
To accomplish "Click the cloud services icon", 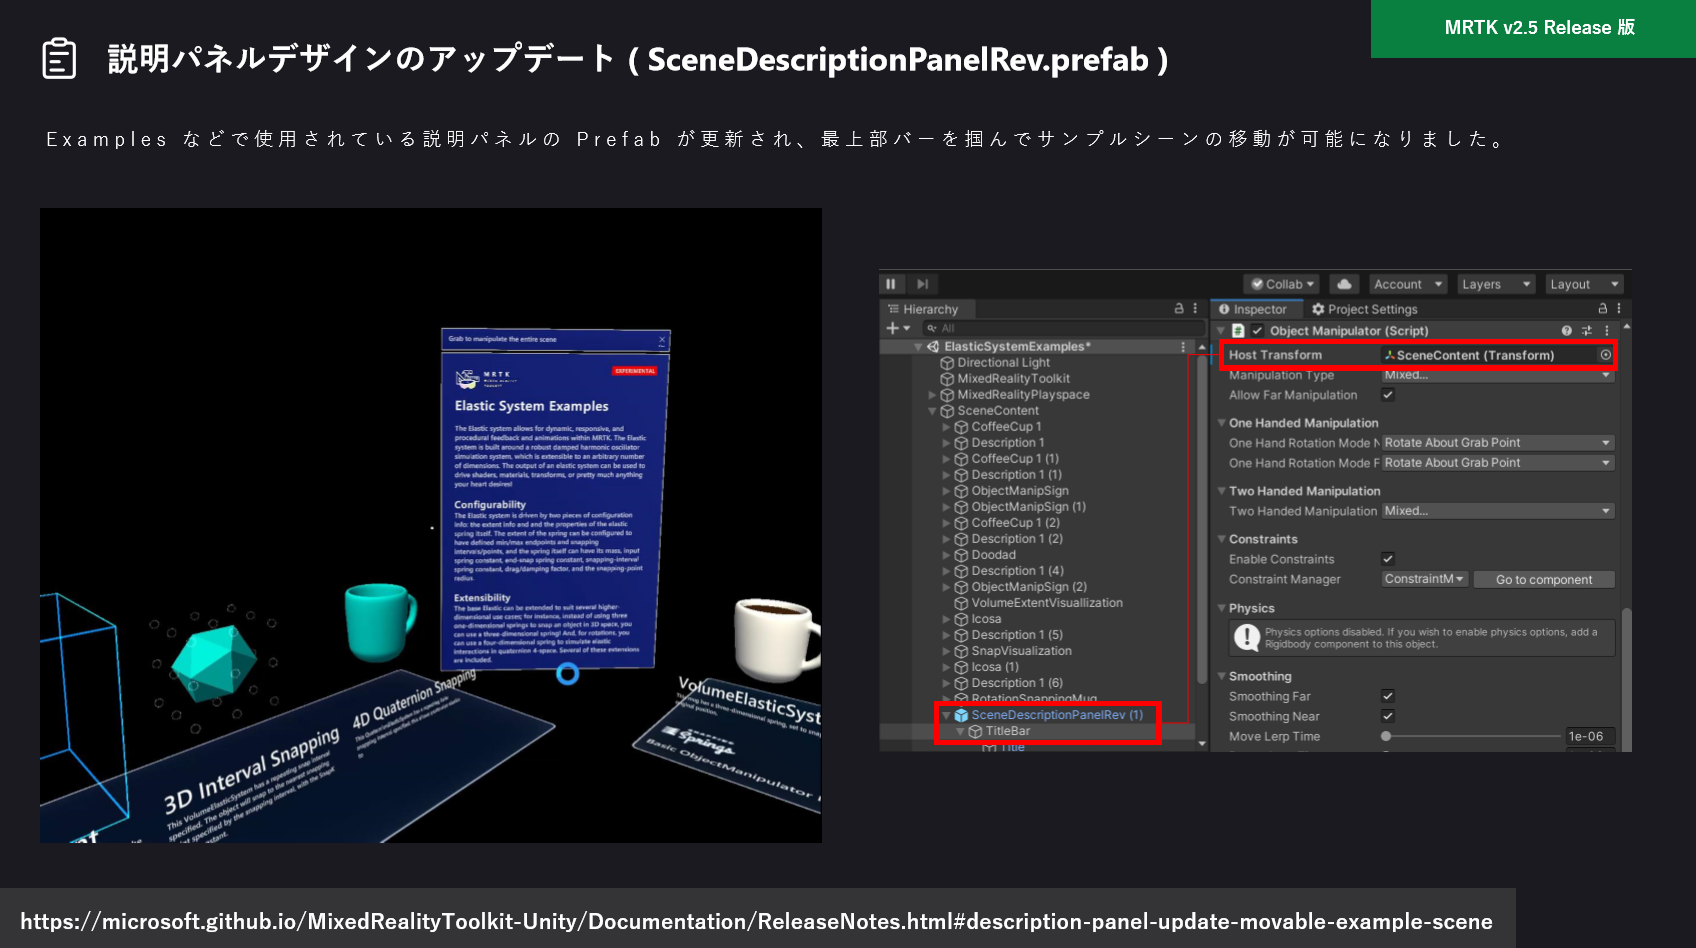I will click(1344, 284).
